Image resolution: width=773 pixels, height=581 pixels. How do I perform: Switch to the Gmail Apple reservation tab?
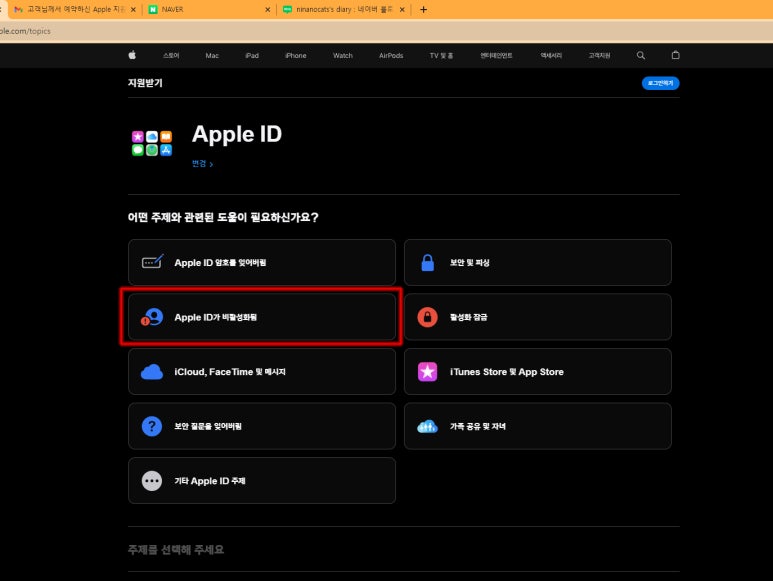click(74, 9)
